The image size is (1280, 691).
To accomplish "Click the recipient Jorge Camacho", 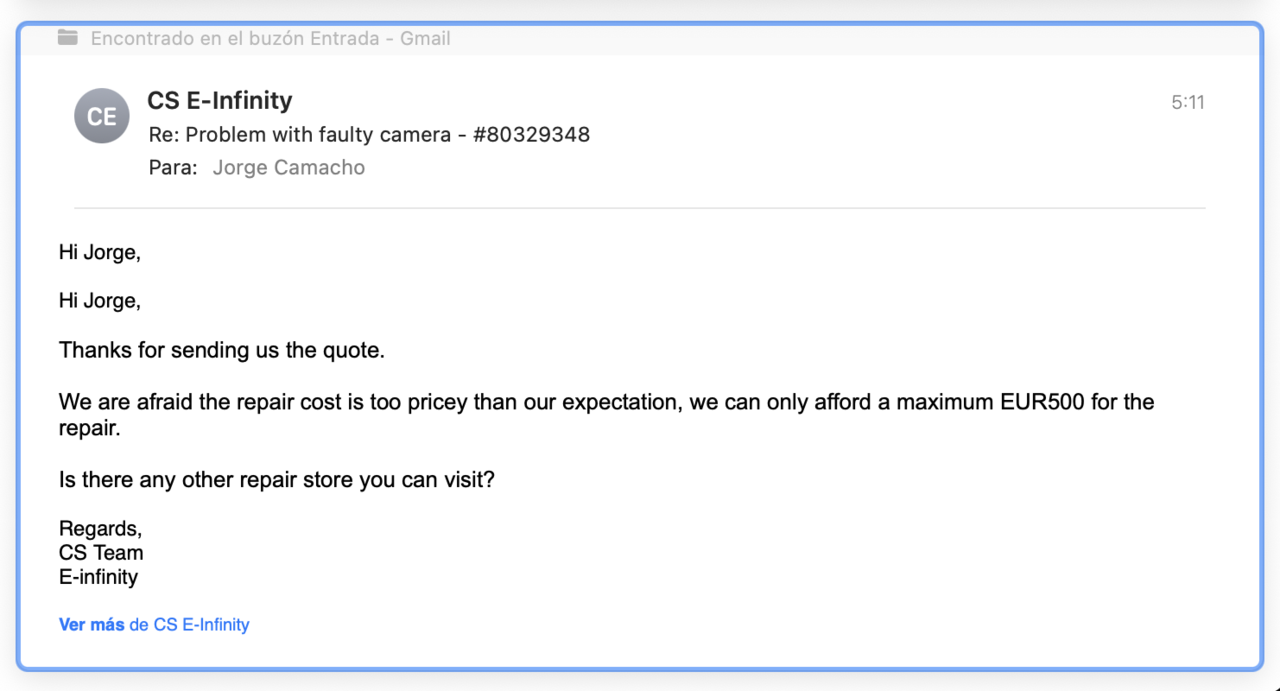I will pos(289,168).
